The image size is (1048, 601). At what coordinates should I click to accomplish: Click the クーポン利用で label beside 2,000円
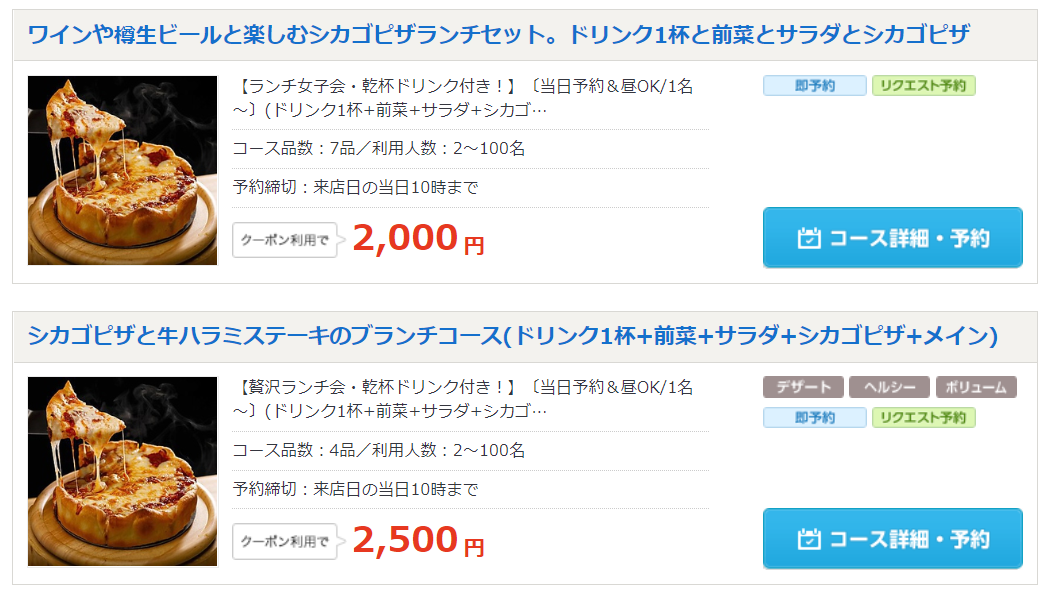[x=285, y=240]
